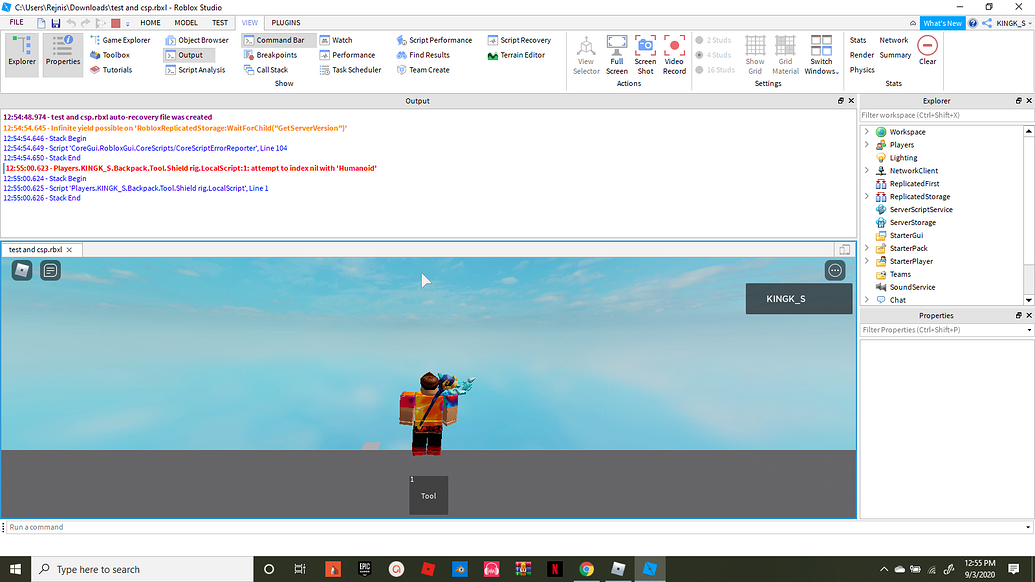The image size is (1035, 582).
Task: Open the Terrain Editor
Action: [x=516, y=55]
